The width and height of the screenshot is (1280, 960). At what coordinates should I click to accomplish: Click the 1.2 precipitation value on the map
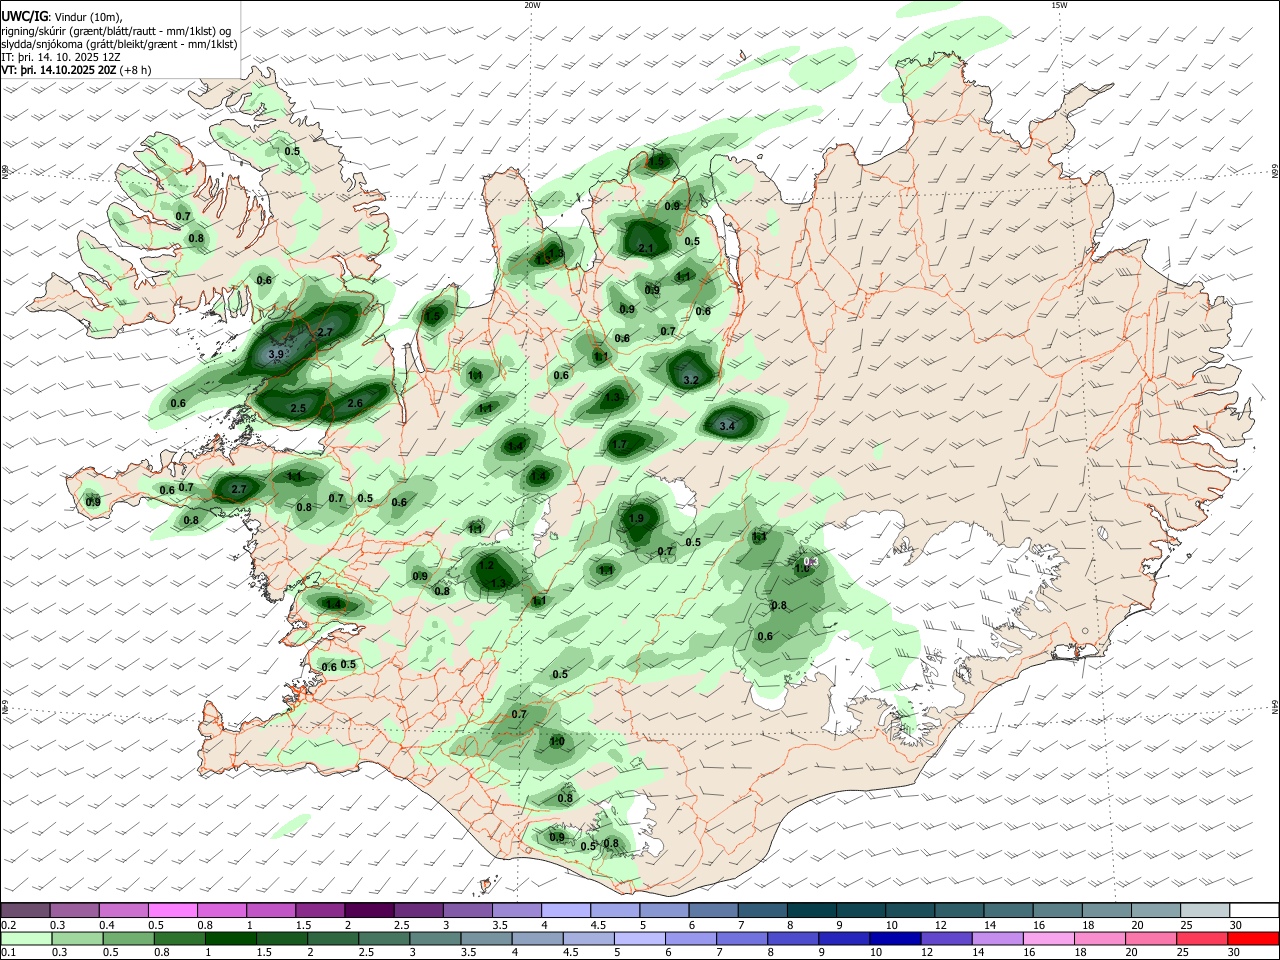pyautogui.click(x=486, y=565)
